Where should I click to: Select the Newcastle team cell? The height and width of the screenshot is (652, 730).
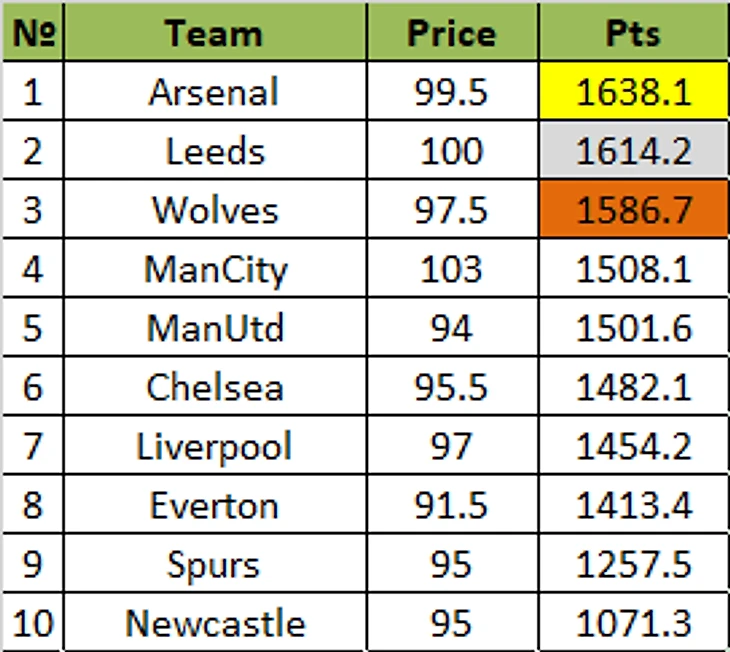[214, 624]
